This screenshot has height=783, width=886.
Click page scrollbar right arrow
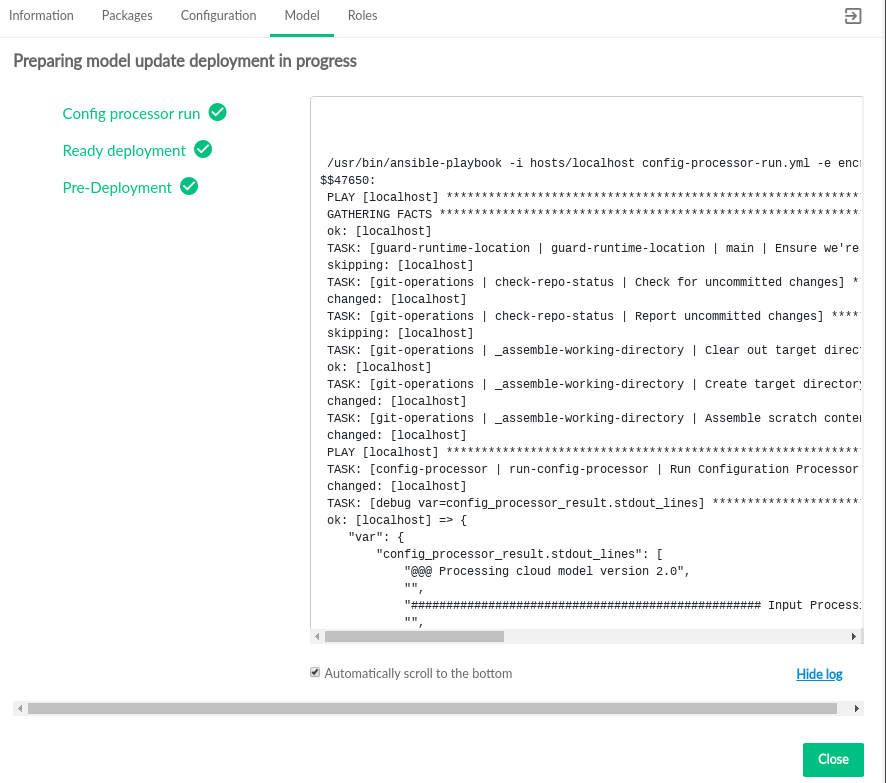[855, 708]
